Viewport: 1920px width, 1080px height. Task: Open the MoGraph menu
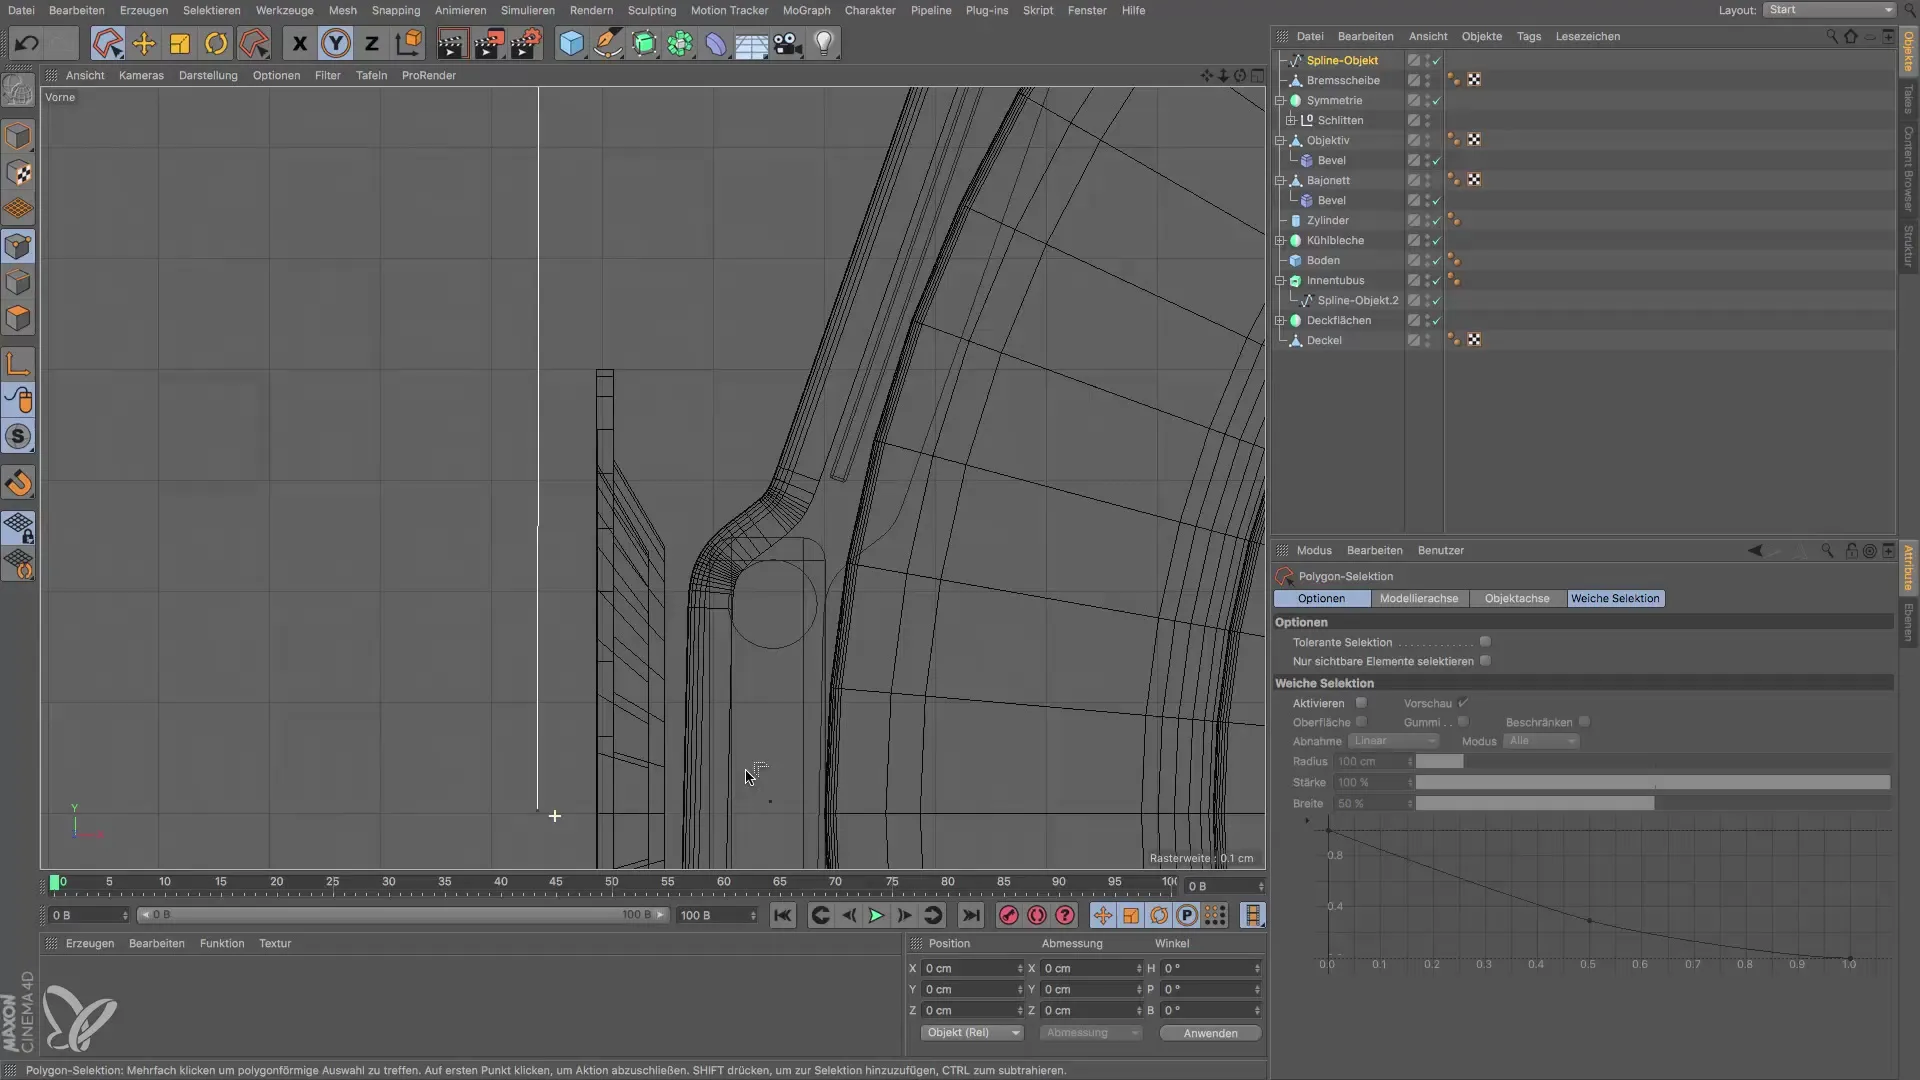[x=806, y=10]
